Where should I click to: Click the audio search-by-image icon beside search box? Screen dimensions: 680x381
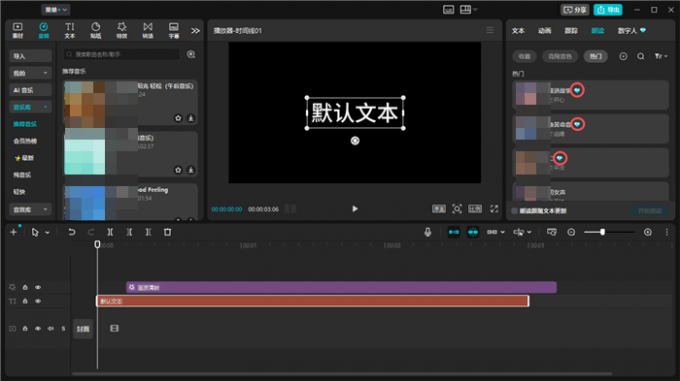pyautogui.click(x=191, y=54)
